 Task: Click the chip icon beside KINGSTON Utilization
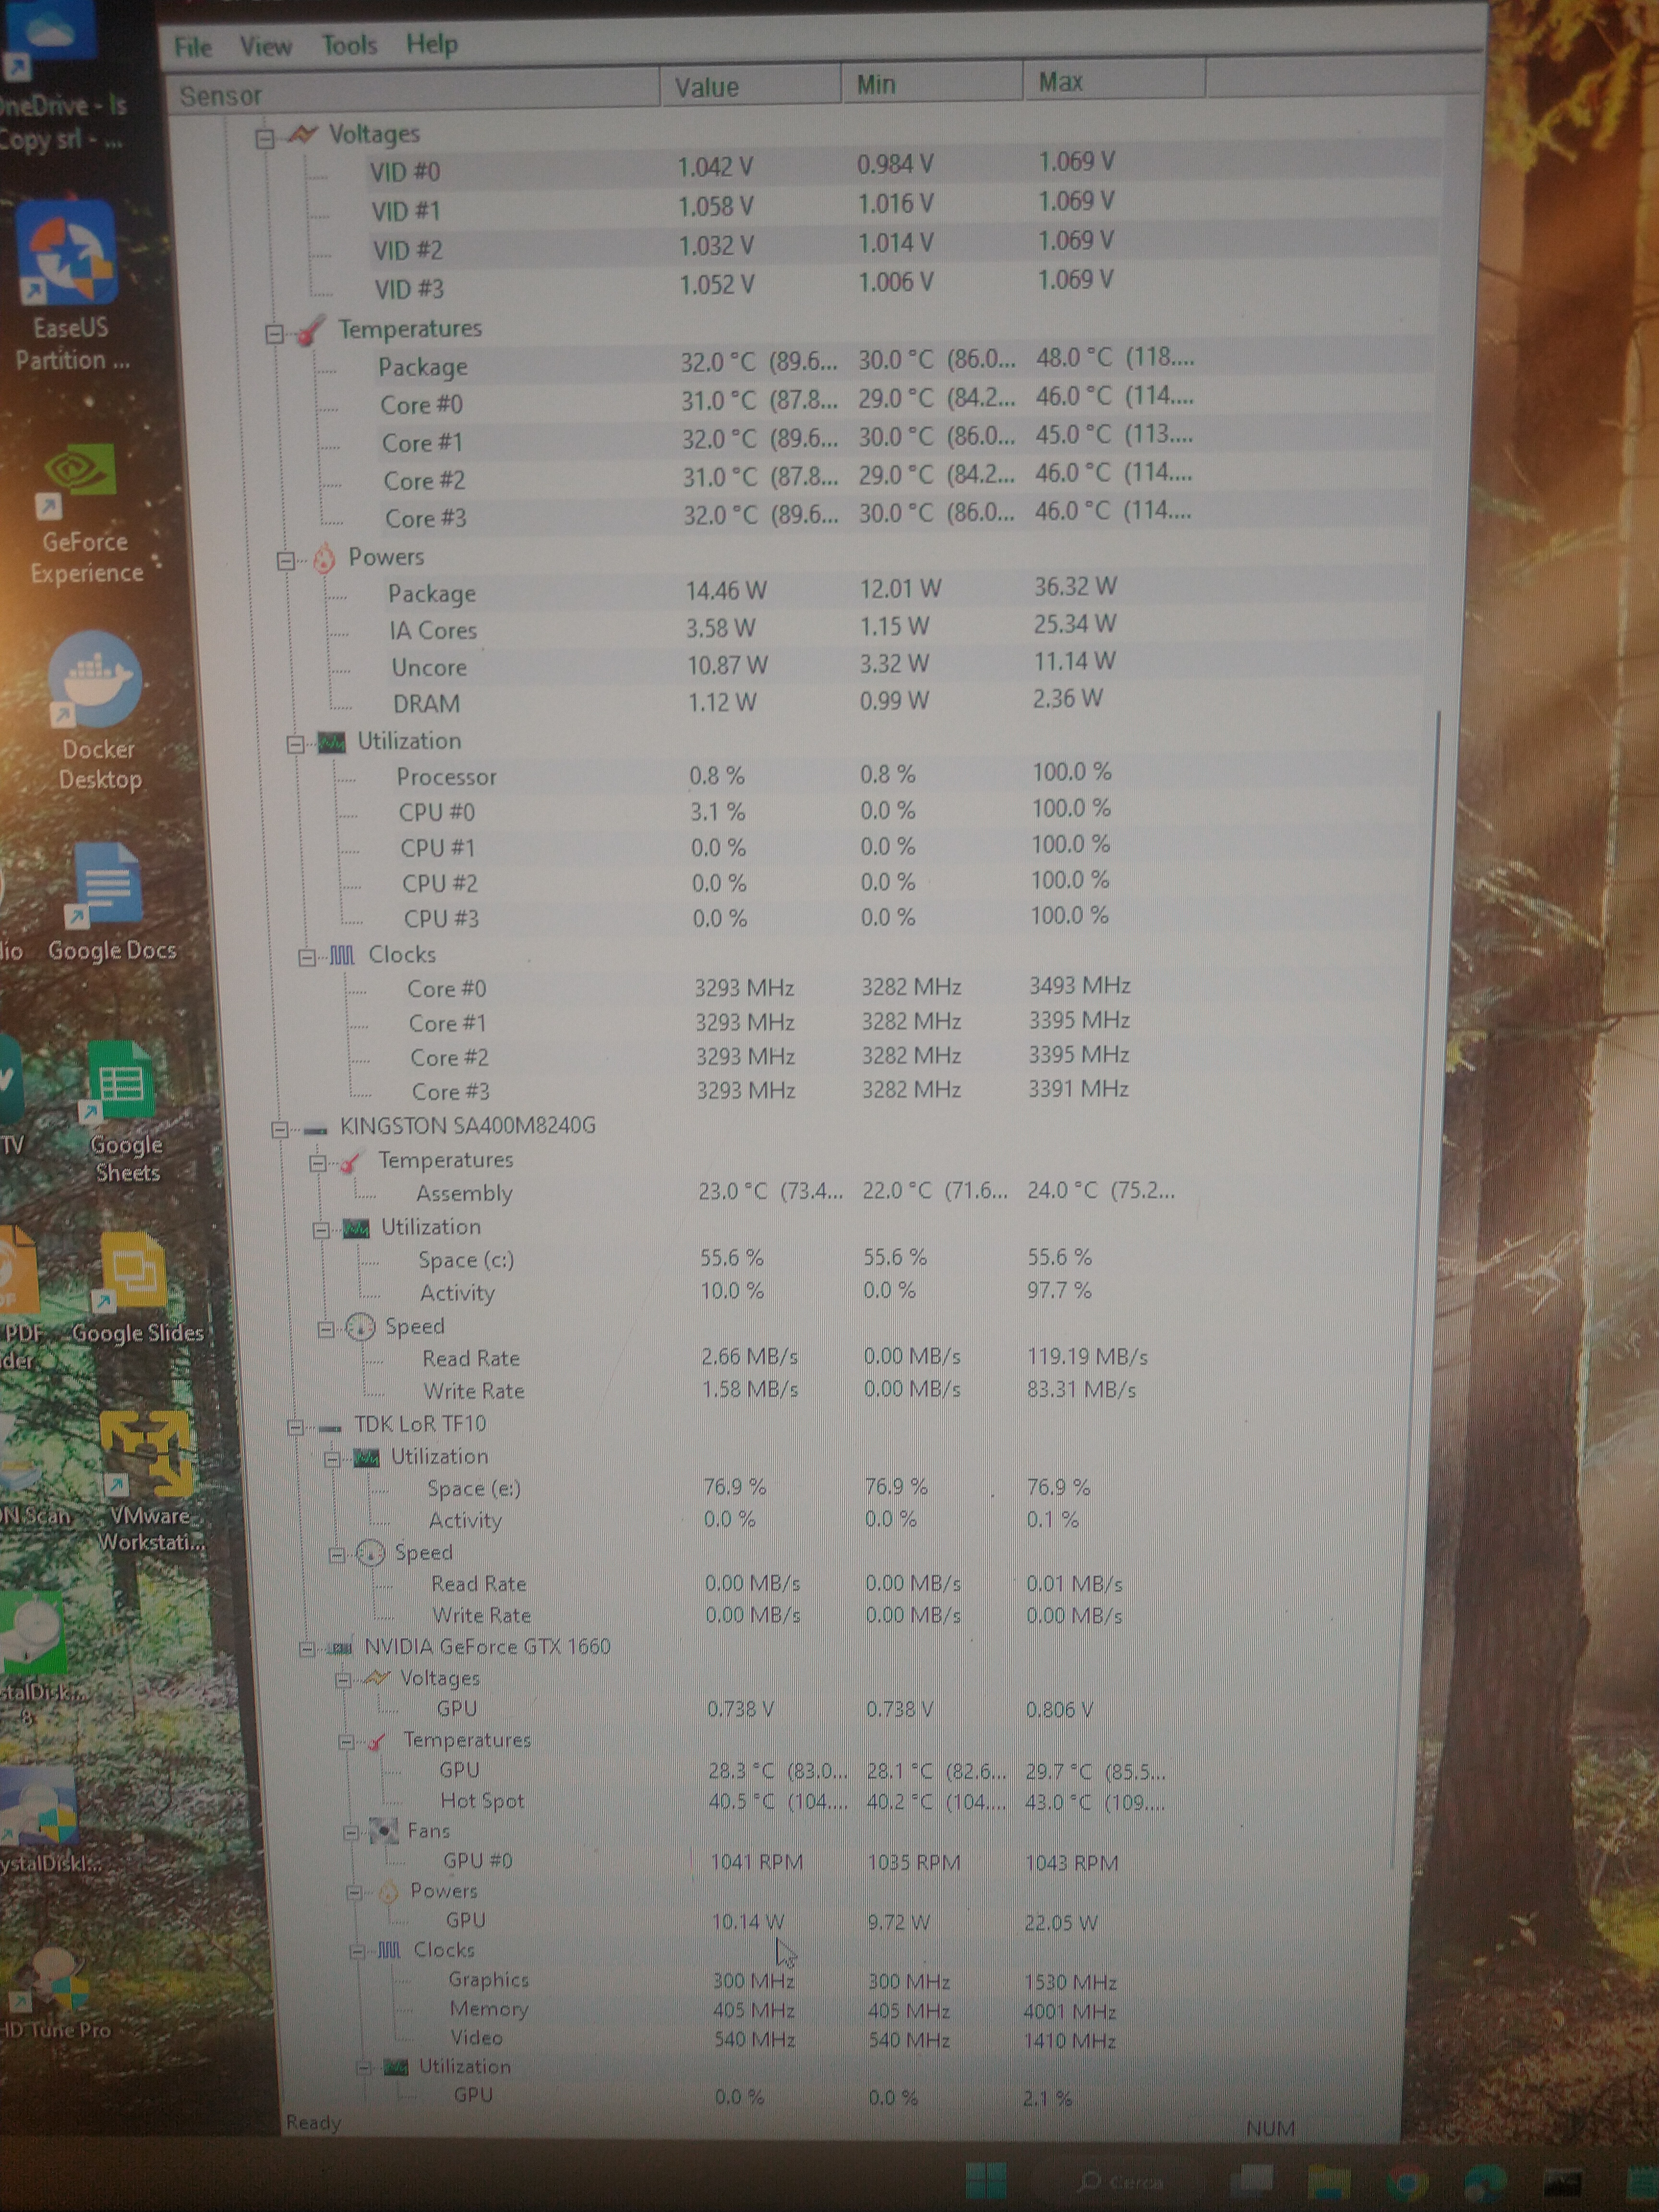[356, 1228]
